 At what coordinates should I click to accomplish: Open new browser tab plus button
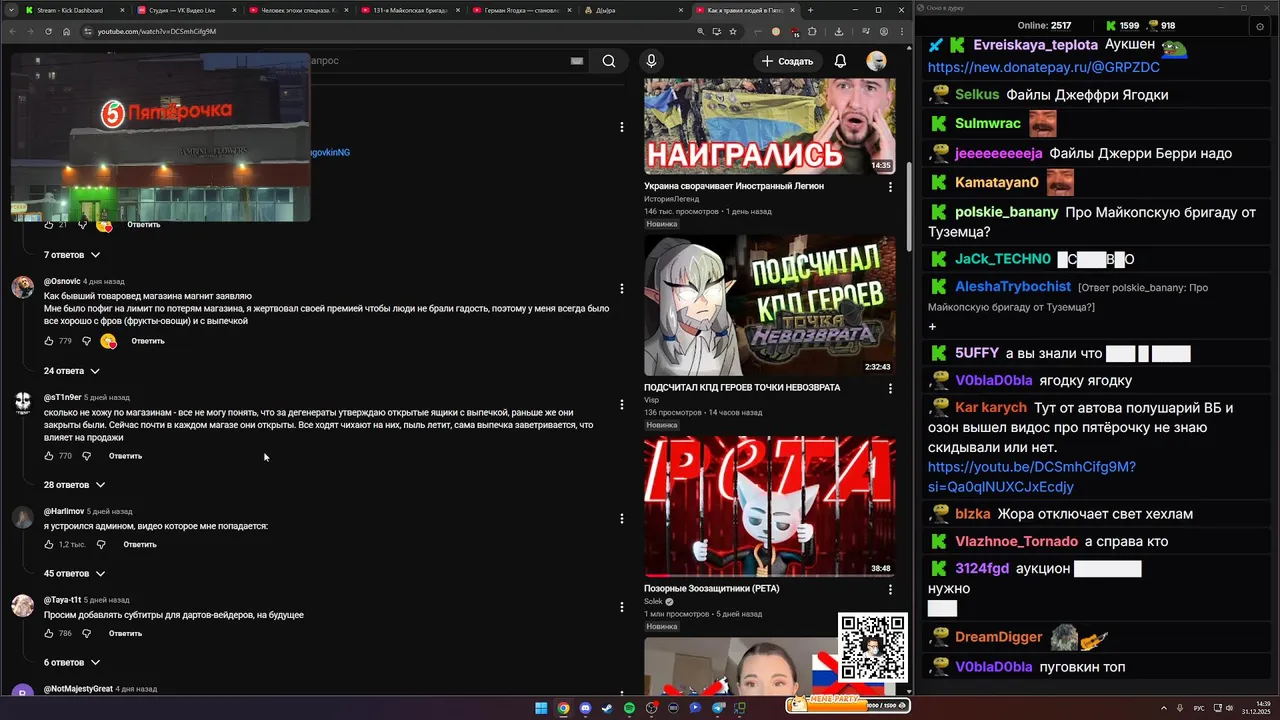[x=810, y=10]
